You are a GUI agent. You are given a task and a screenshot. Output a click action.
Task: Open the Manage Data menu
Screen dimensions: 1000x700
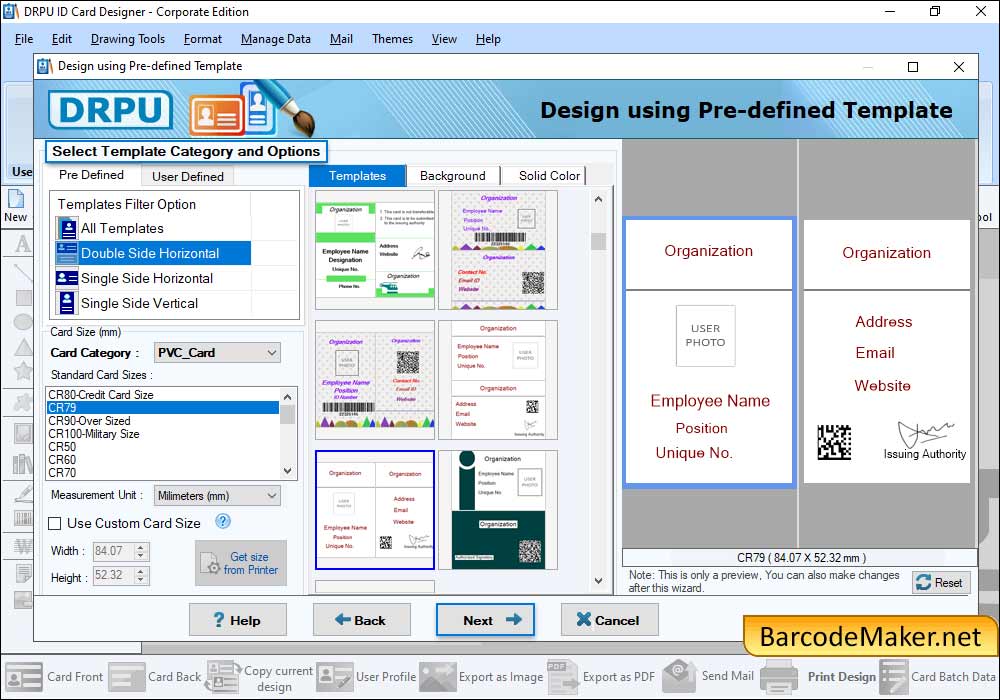tap(276, 39)
